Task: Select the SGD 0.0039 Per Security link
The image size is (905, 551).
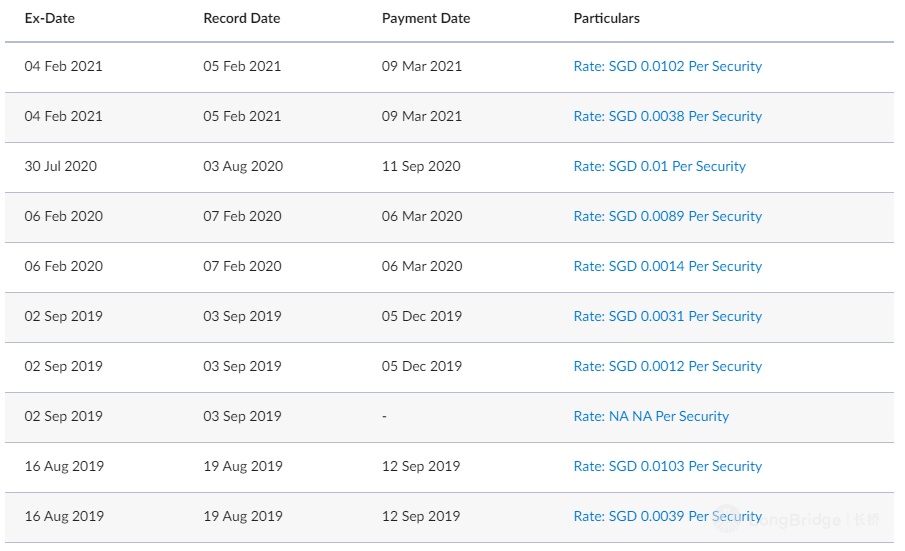Action: pos(667,516)
